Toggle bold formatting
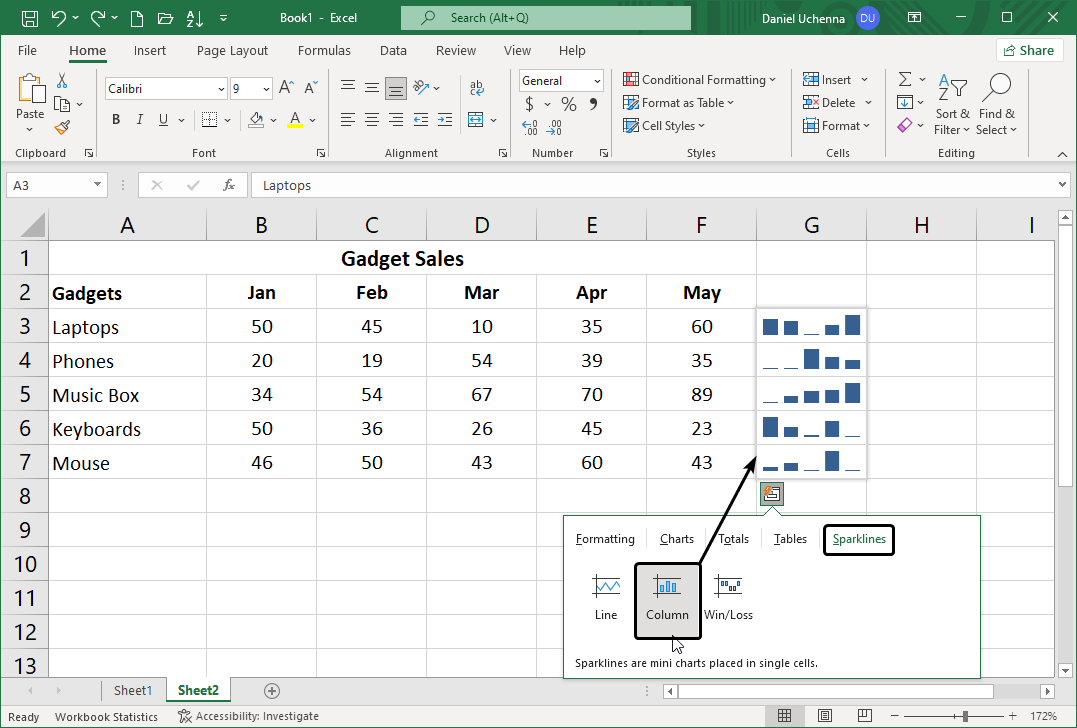Screen dimensions: 1077x728 [115, 119]
